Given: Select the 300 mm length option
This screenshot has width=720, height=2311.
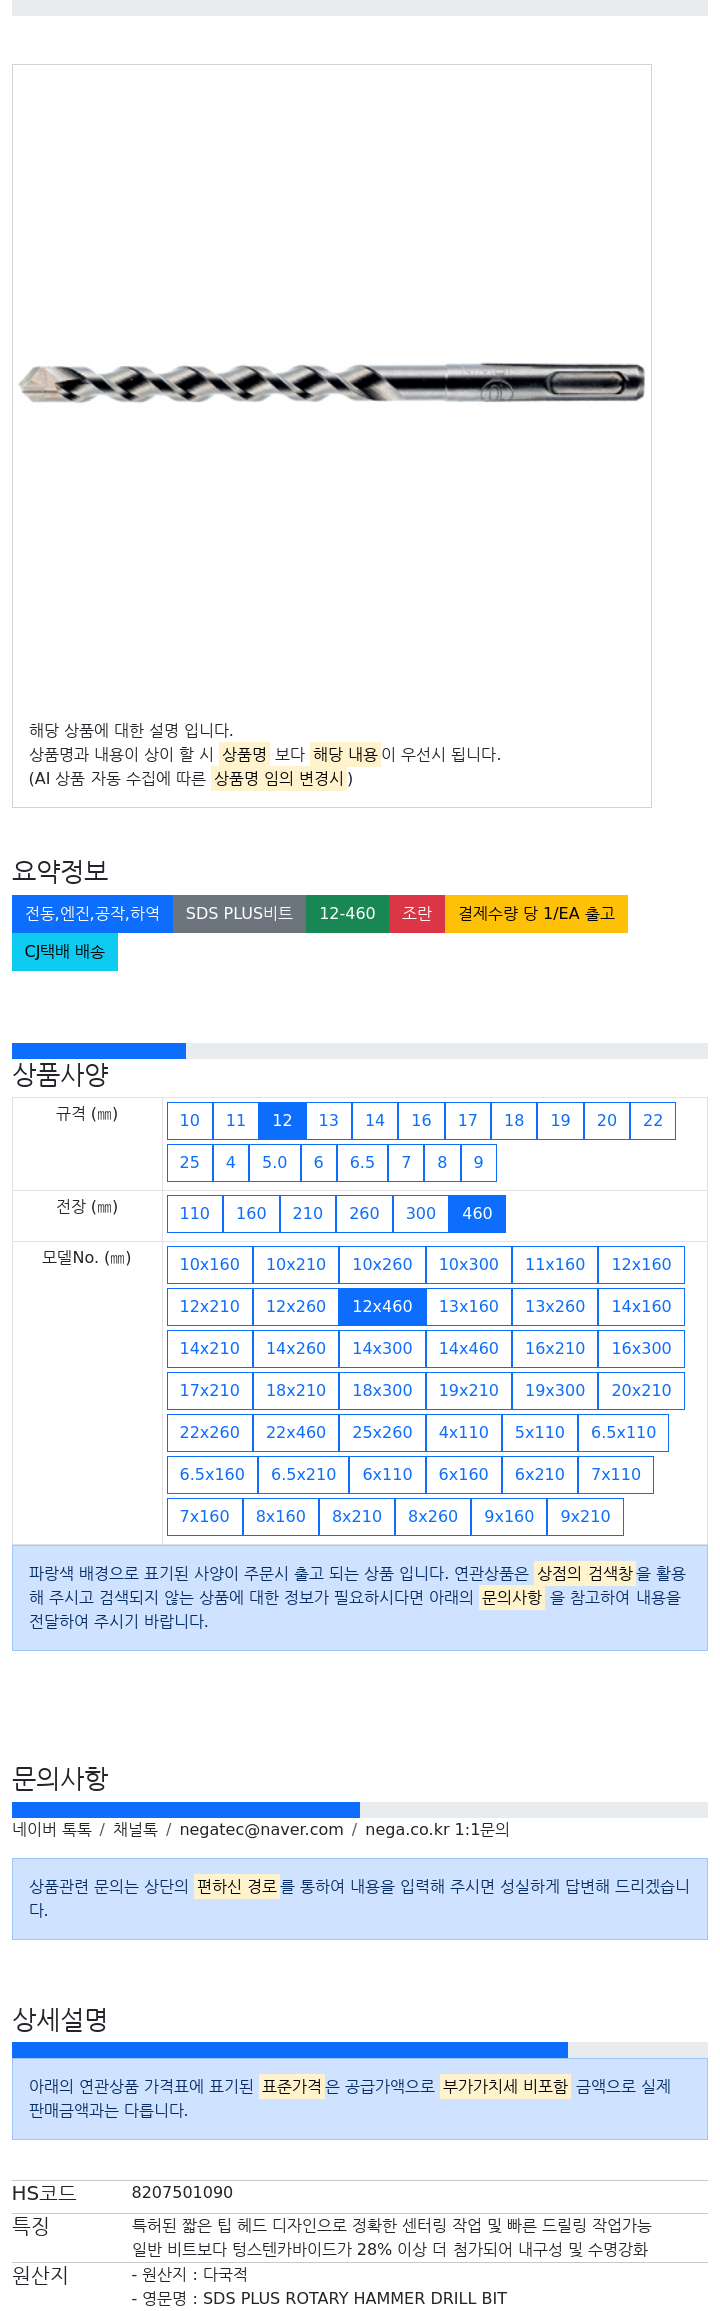Looking at the screenshot, I should click(x=421, y=1214).
